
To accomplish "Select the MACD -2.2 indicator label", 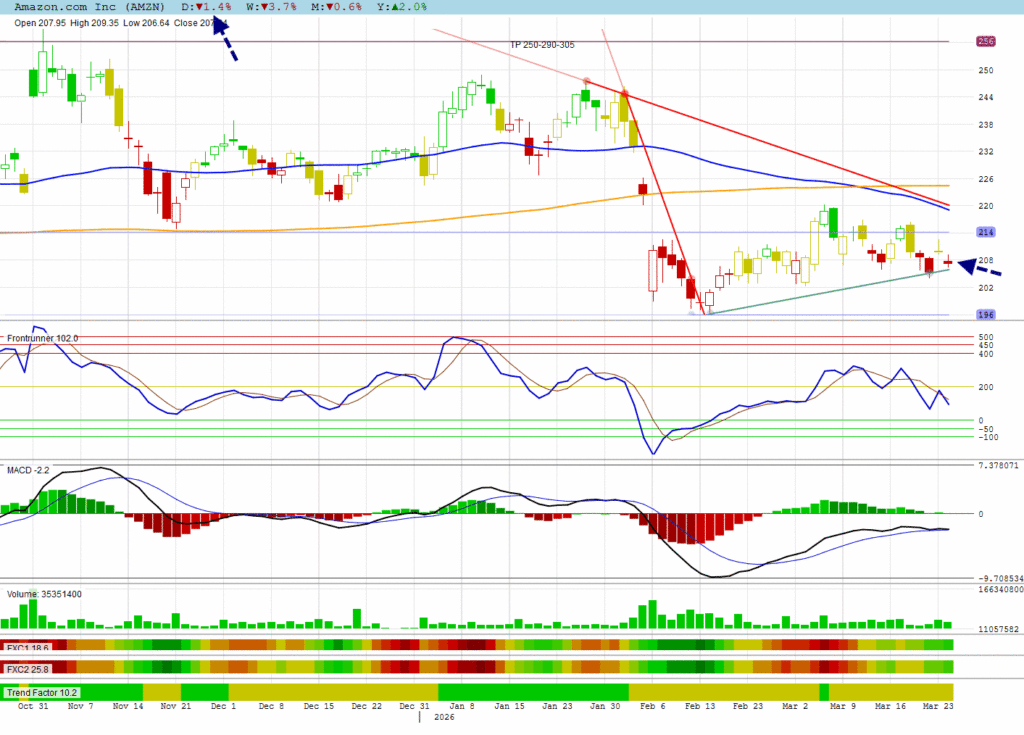I will [x=28, y=469].
